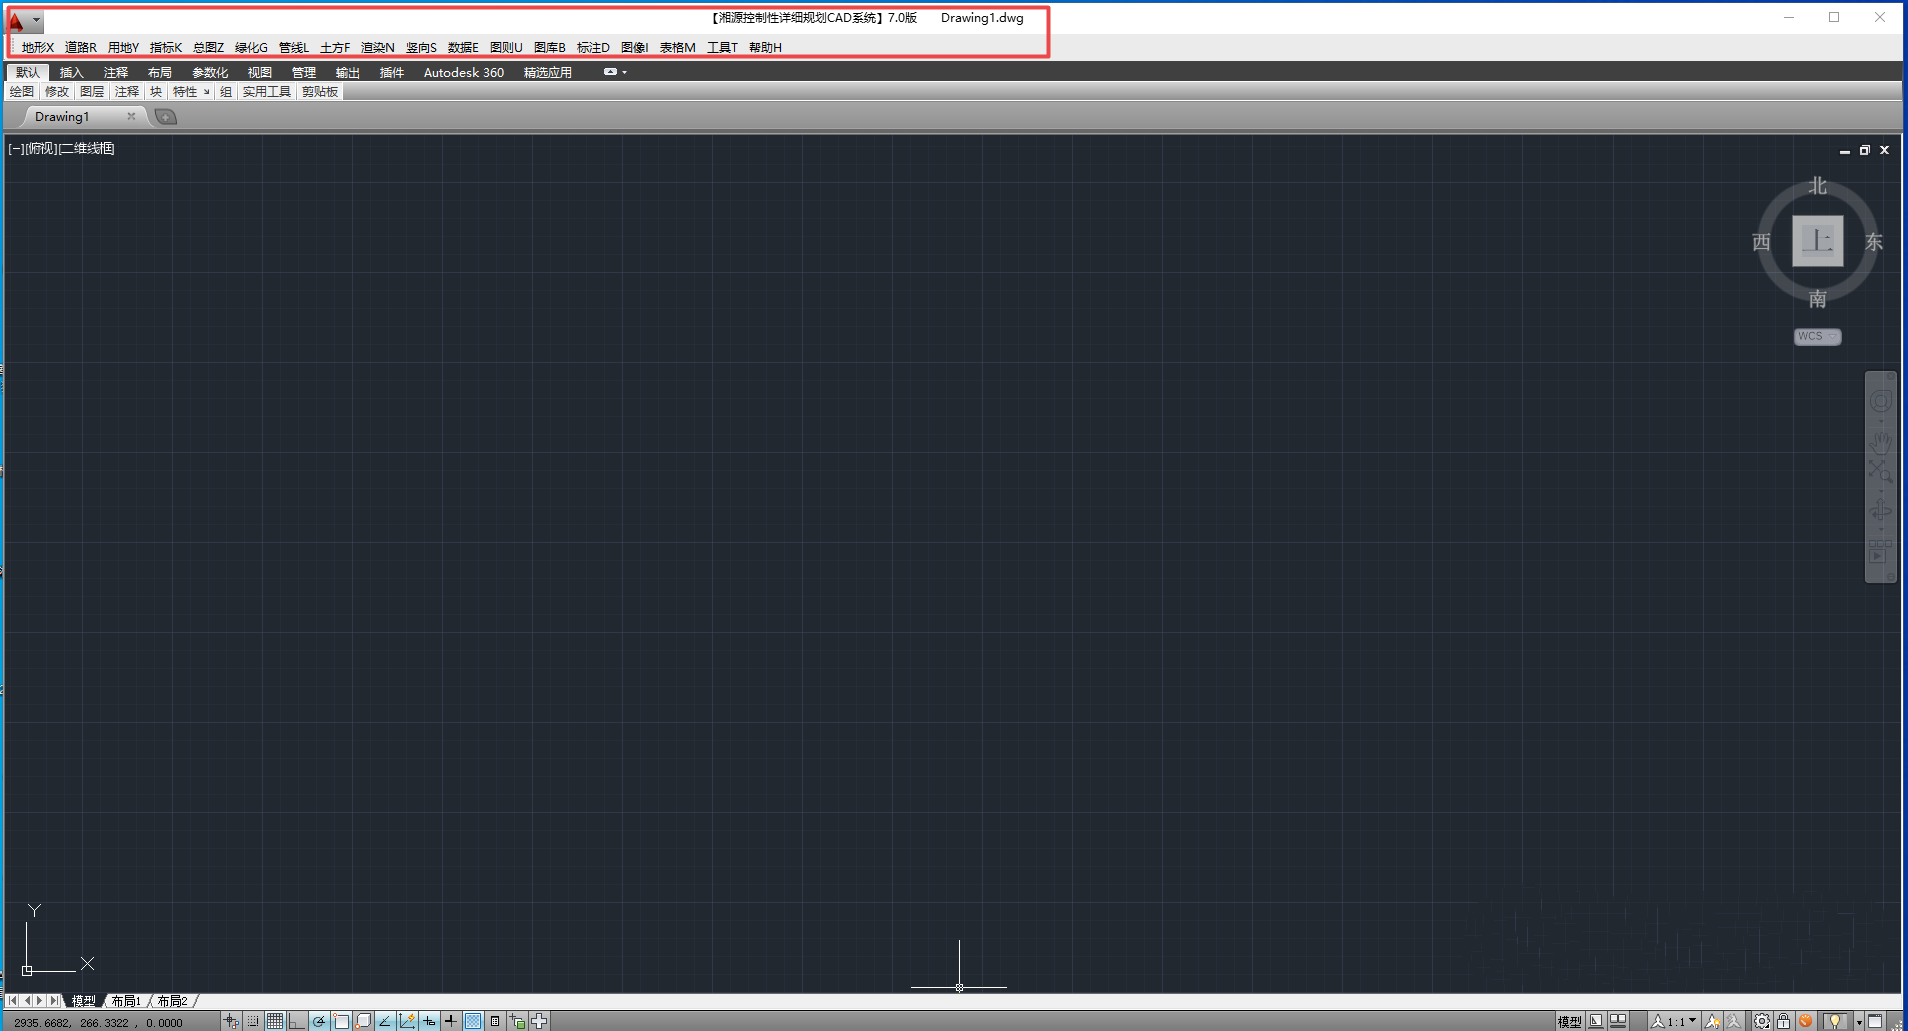Image resolution: width=1908 pixels, height=1031 pixels.
Task: Open the 1:1 annotation scale dropdown
Action: coord(1674,1021)
